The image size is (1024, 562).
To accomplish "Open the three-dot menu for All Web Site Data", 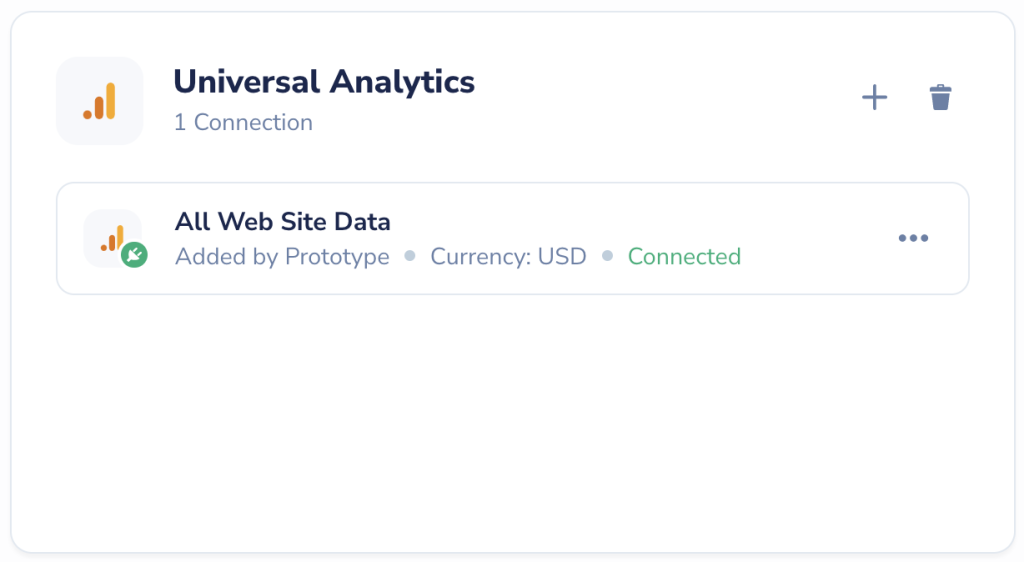I will click(x=913, y=238).
